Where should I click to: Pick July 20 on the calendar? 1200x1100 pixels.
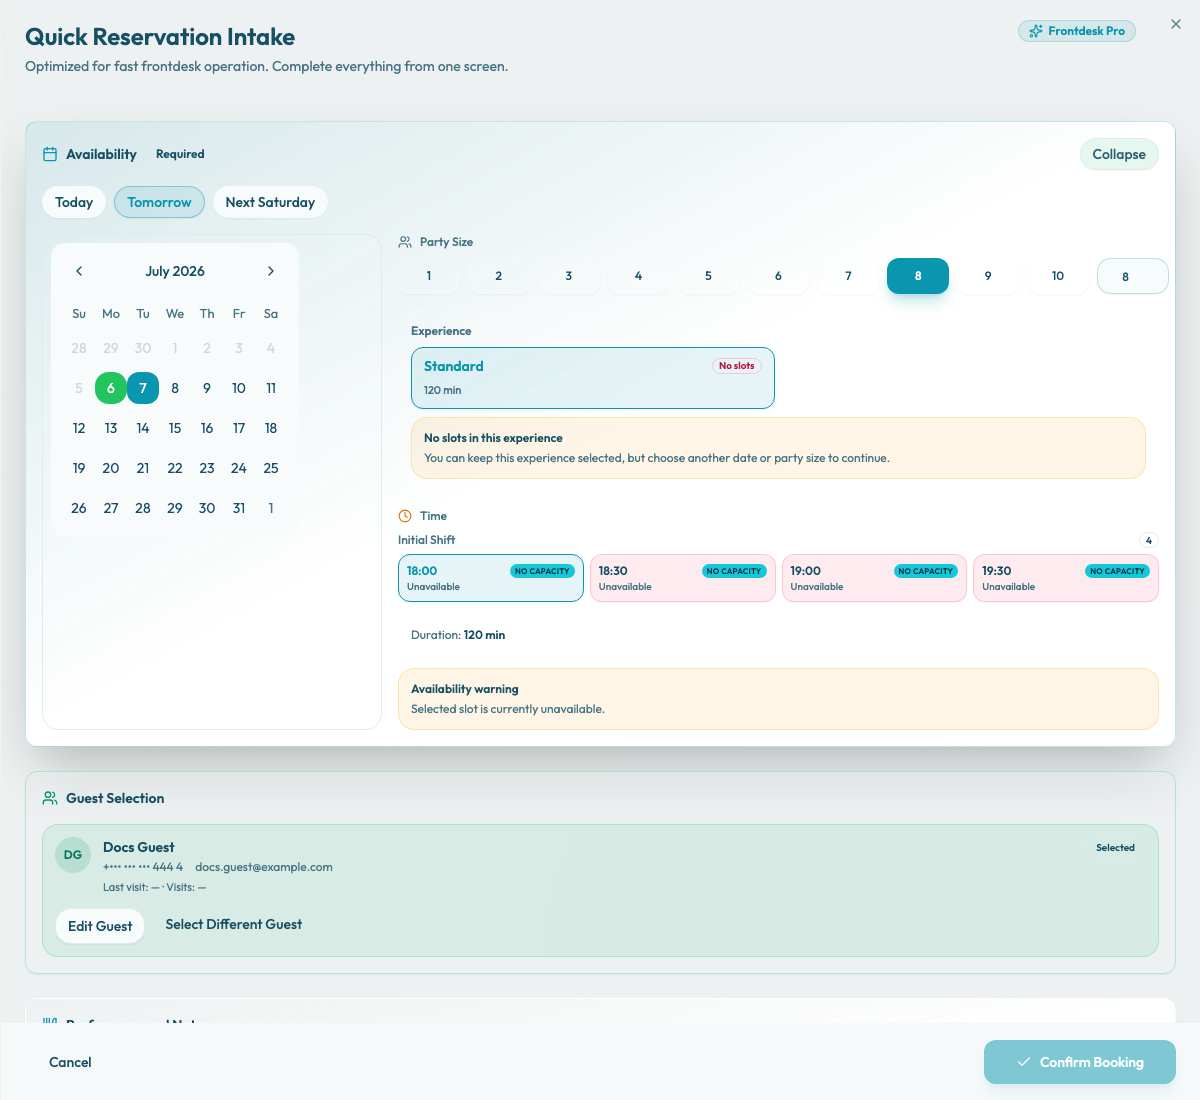[111, 468]
